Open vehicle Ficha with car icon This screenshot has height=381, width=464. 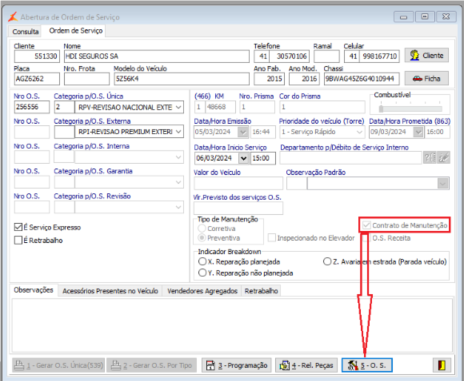tap(427, 79)
